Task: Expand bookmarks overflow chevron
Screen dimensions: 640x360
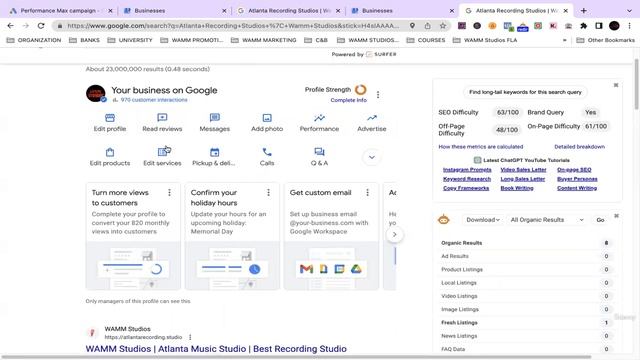Action: coord(564,40)
